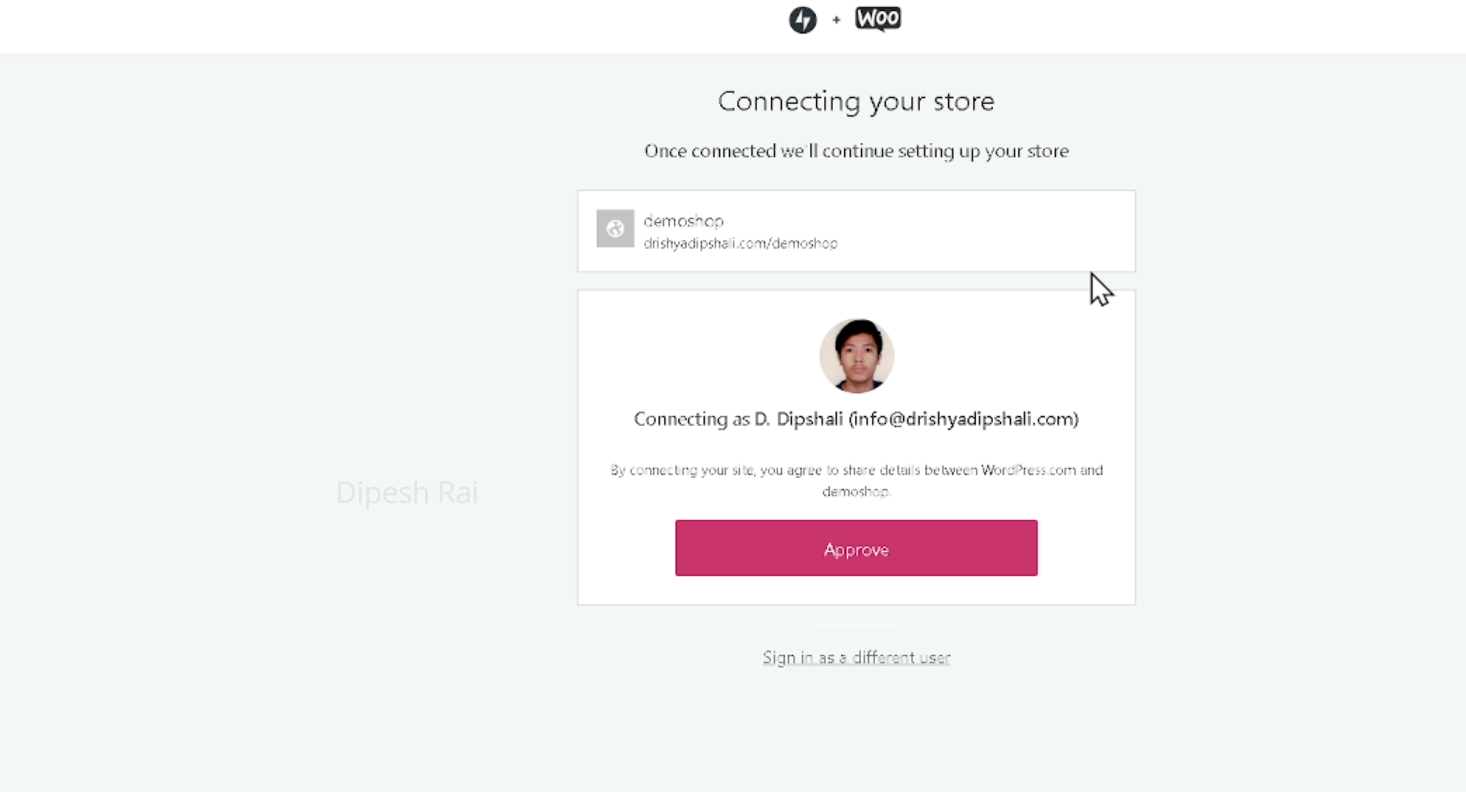Click the Once connected subtitle text
The width and height of the screenshot is (1466, 792).
pos(856,151)
